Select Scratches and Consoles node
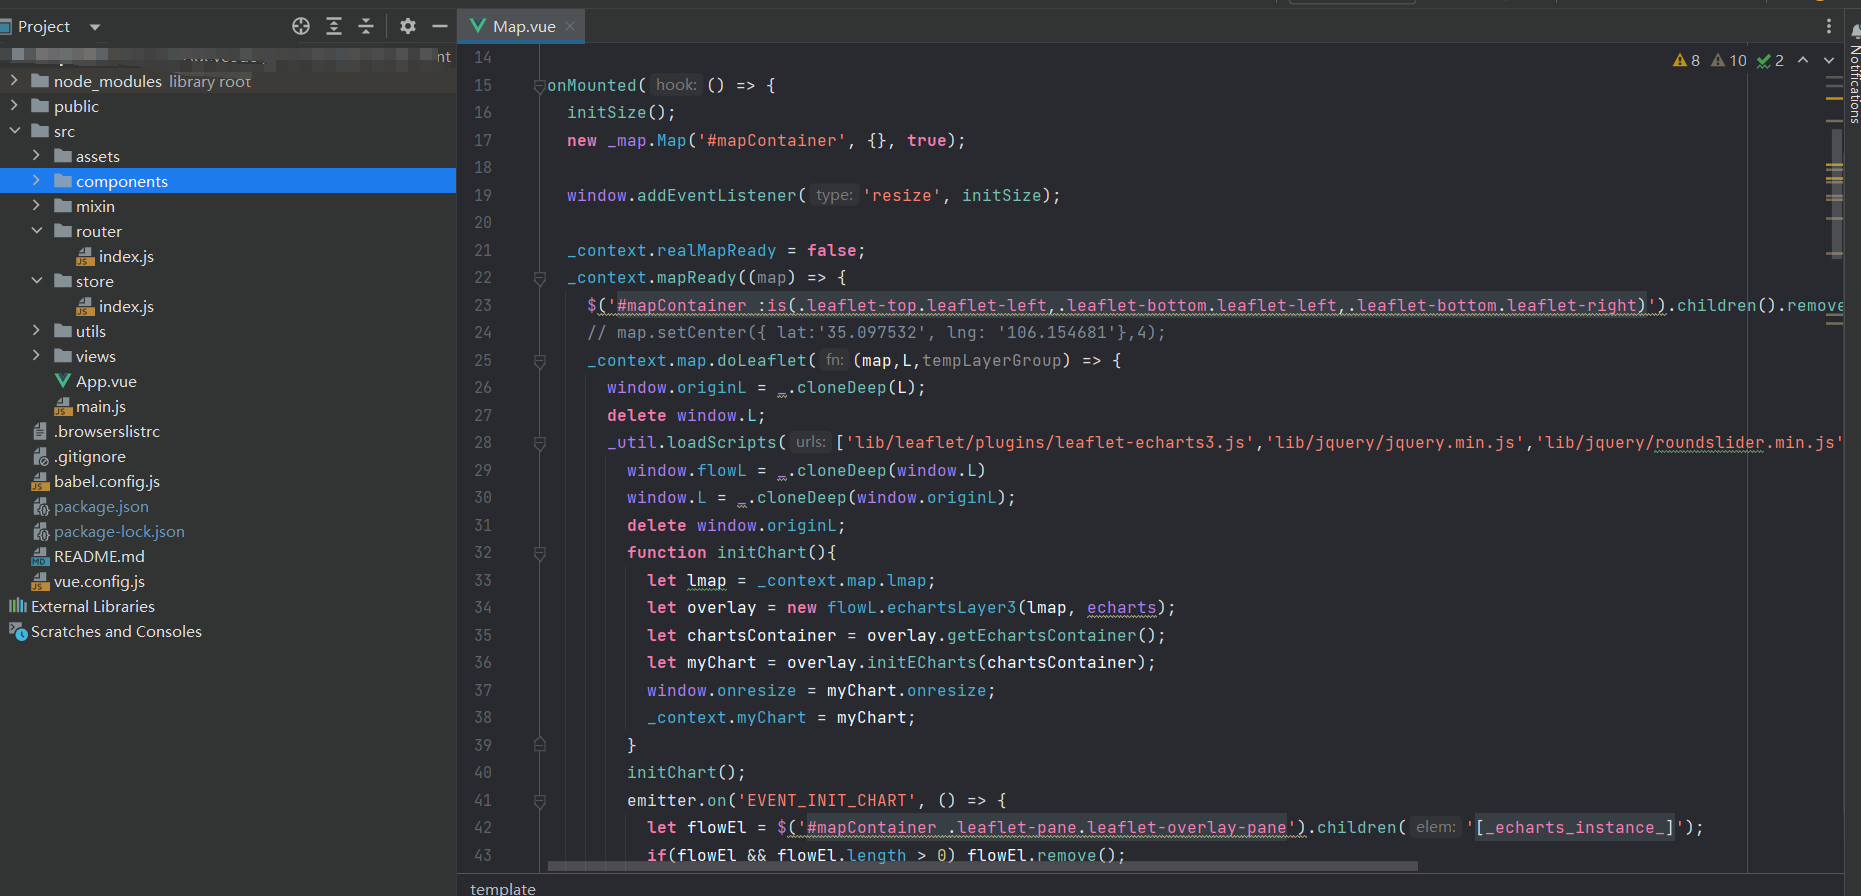The image size is (1861, 896). pyautogui.click(x=116, y=631)
